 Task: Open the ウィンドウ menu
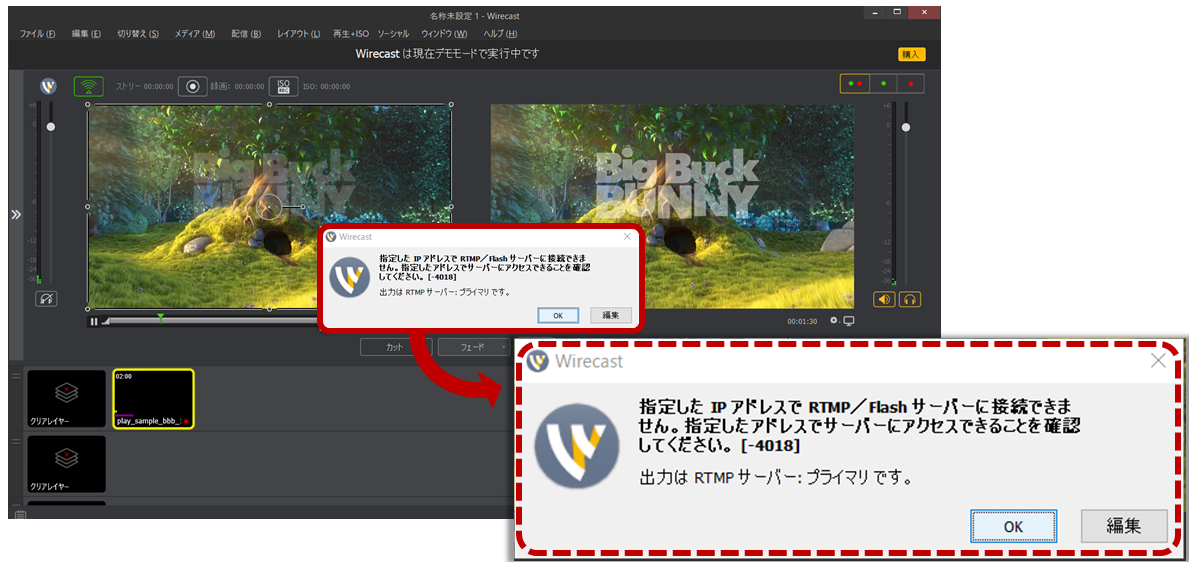pos(444,34)
